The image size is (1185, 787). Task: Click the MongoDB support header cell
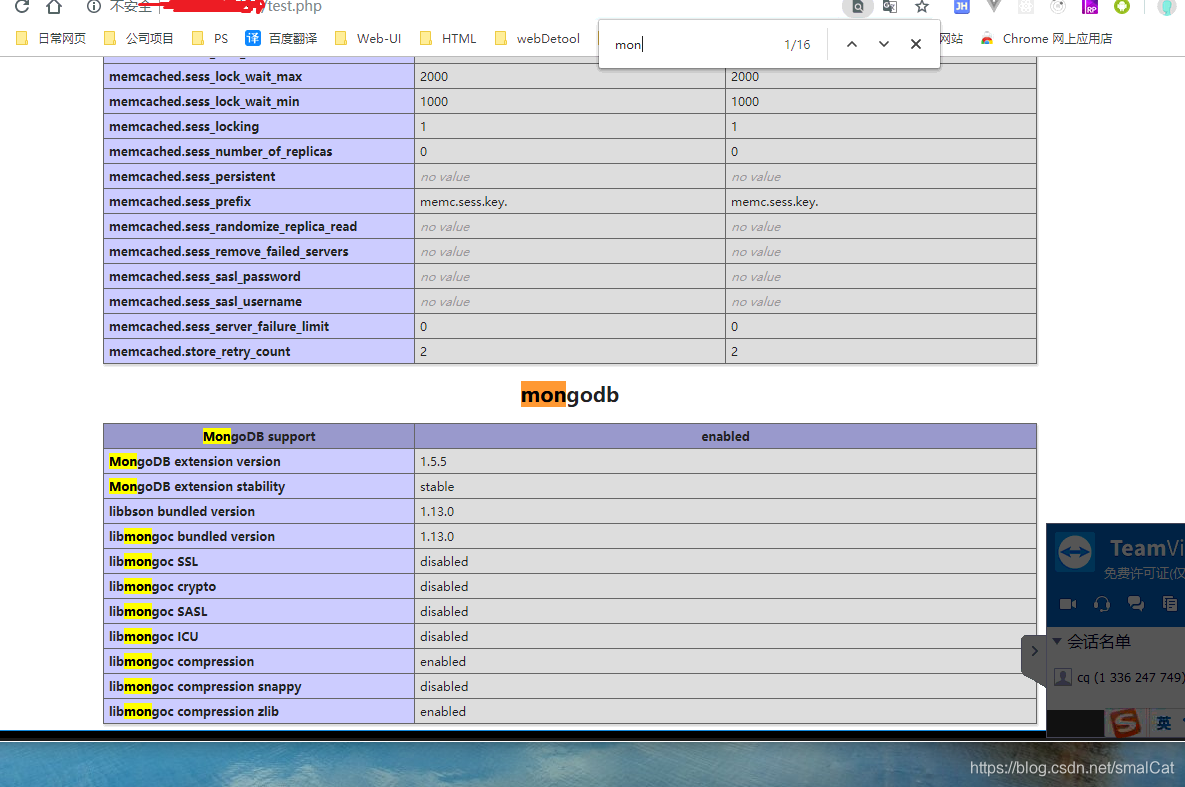(x=259, y=436)
